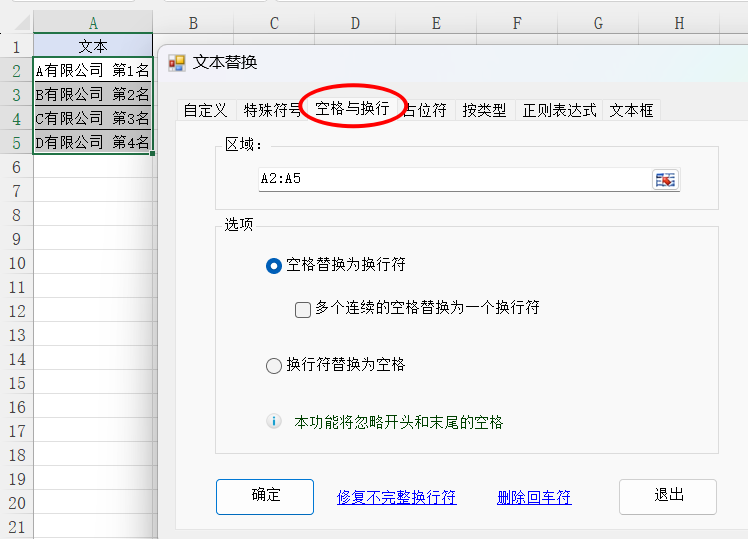Open the 特殊符号 tab
Viewport: 748px width, 539px height.
coord(271,110)
